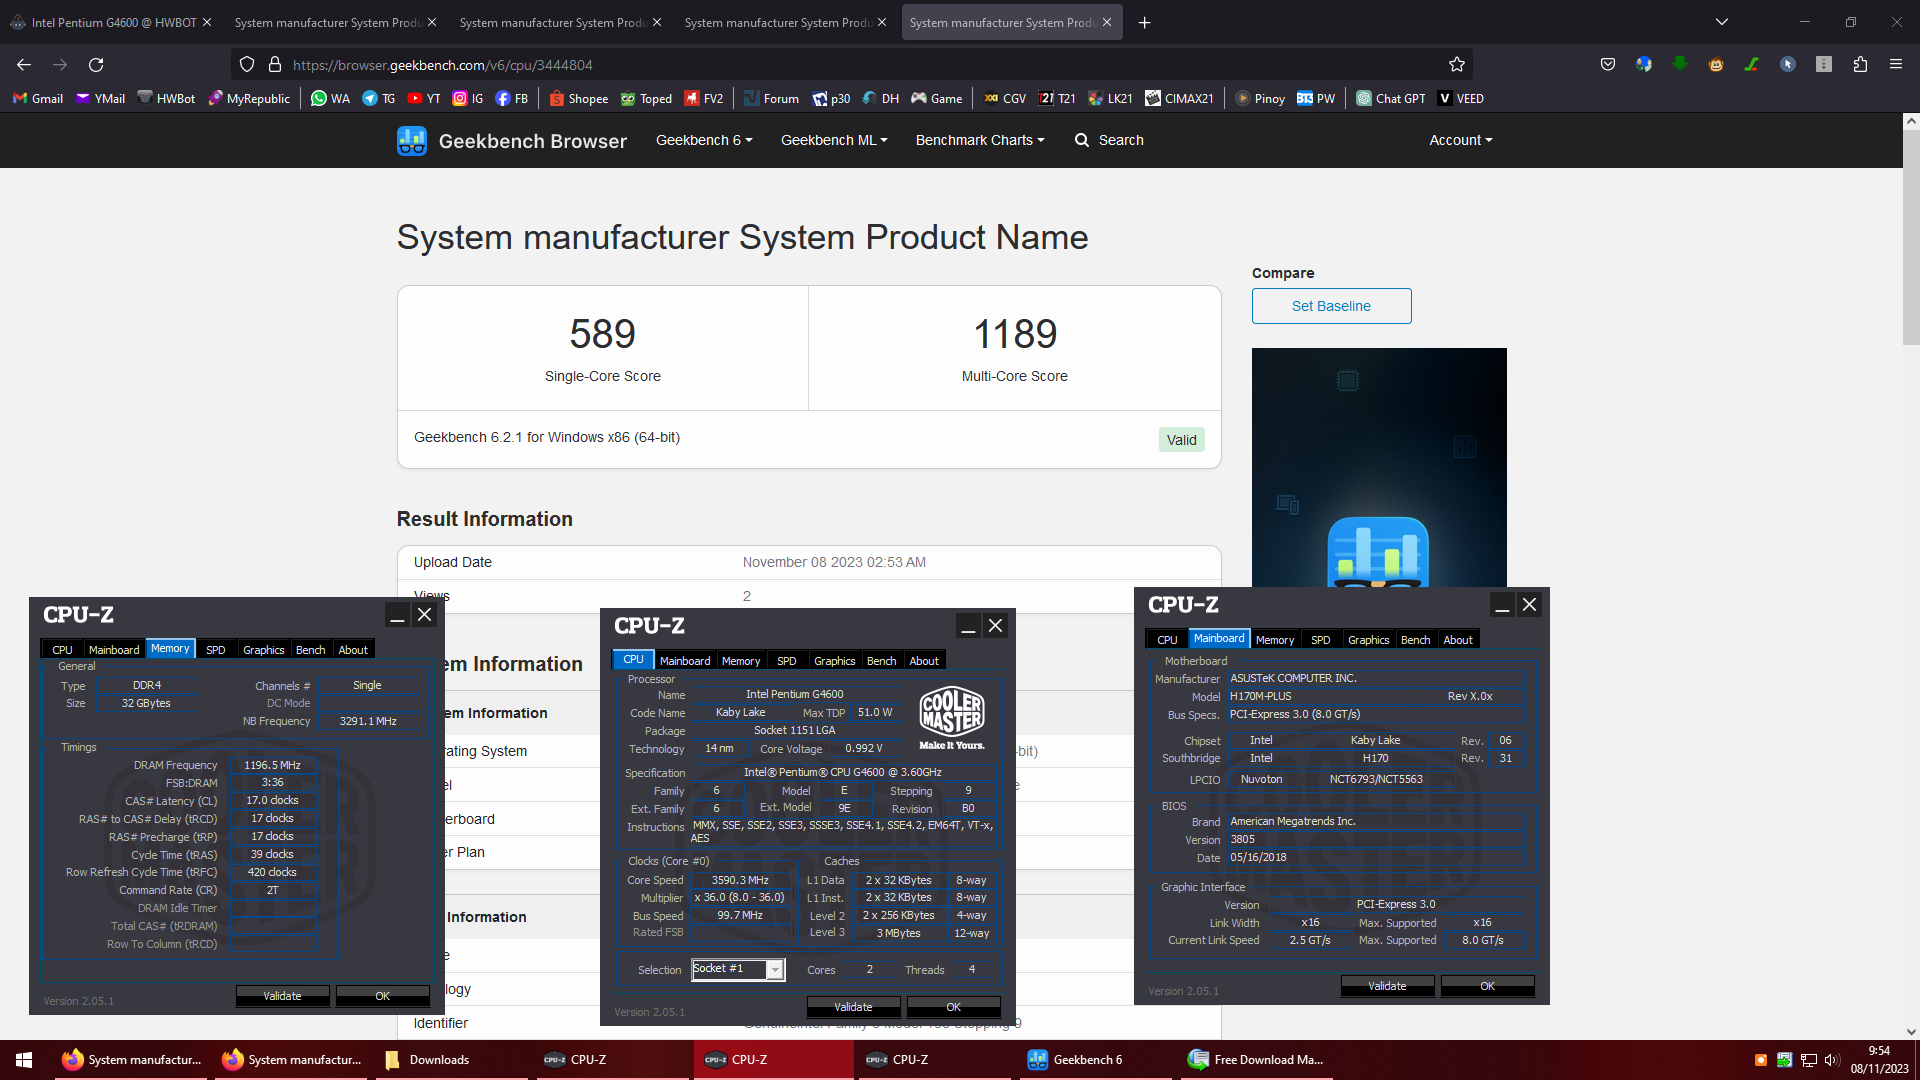This screenshot has height=1080, width=1920.
Task: Select CPU tab in right CPU-Z window
Action: tap(1167, 640)
